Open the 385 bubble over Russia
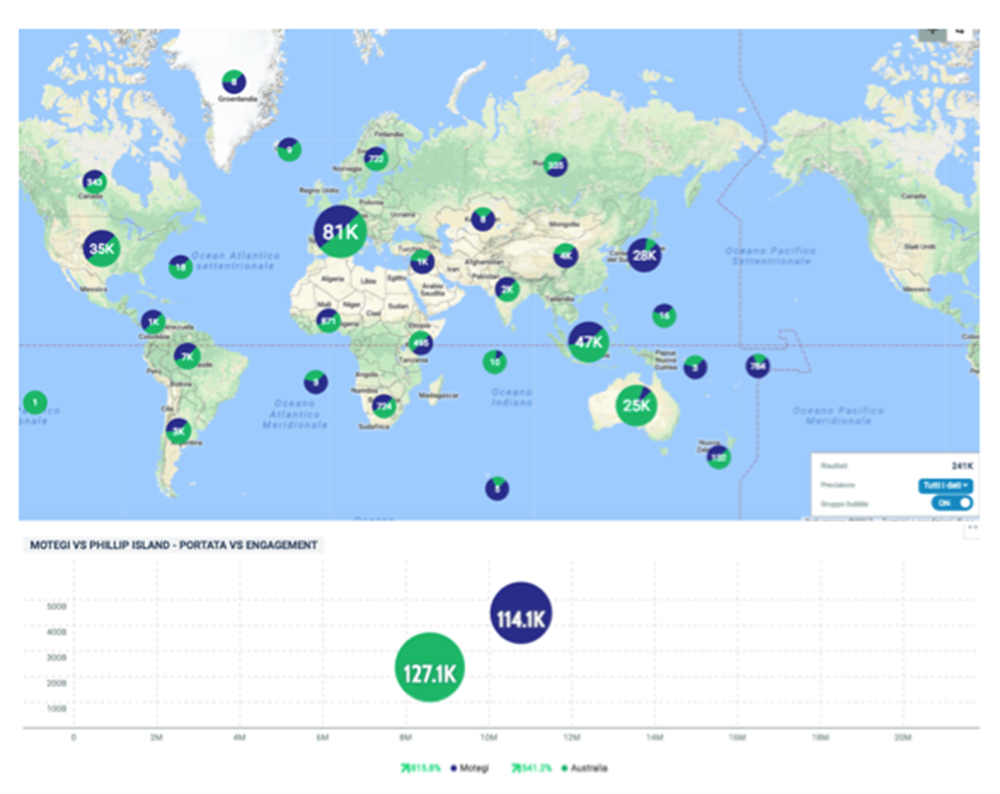The width and height of the screenshot is (1000, 794). 555,165
